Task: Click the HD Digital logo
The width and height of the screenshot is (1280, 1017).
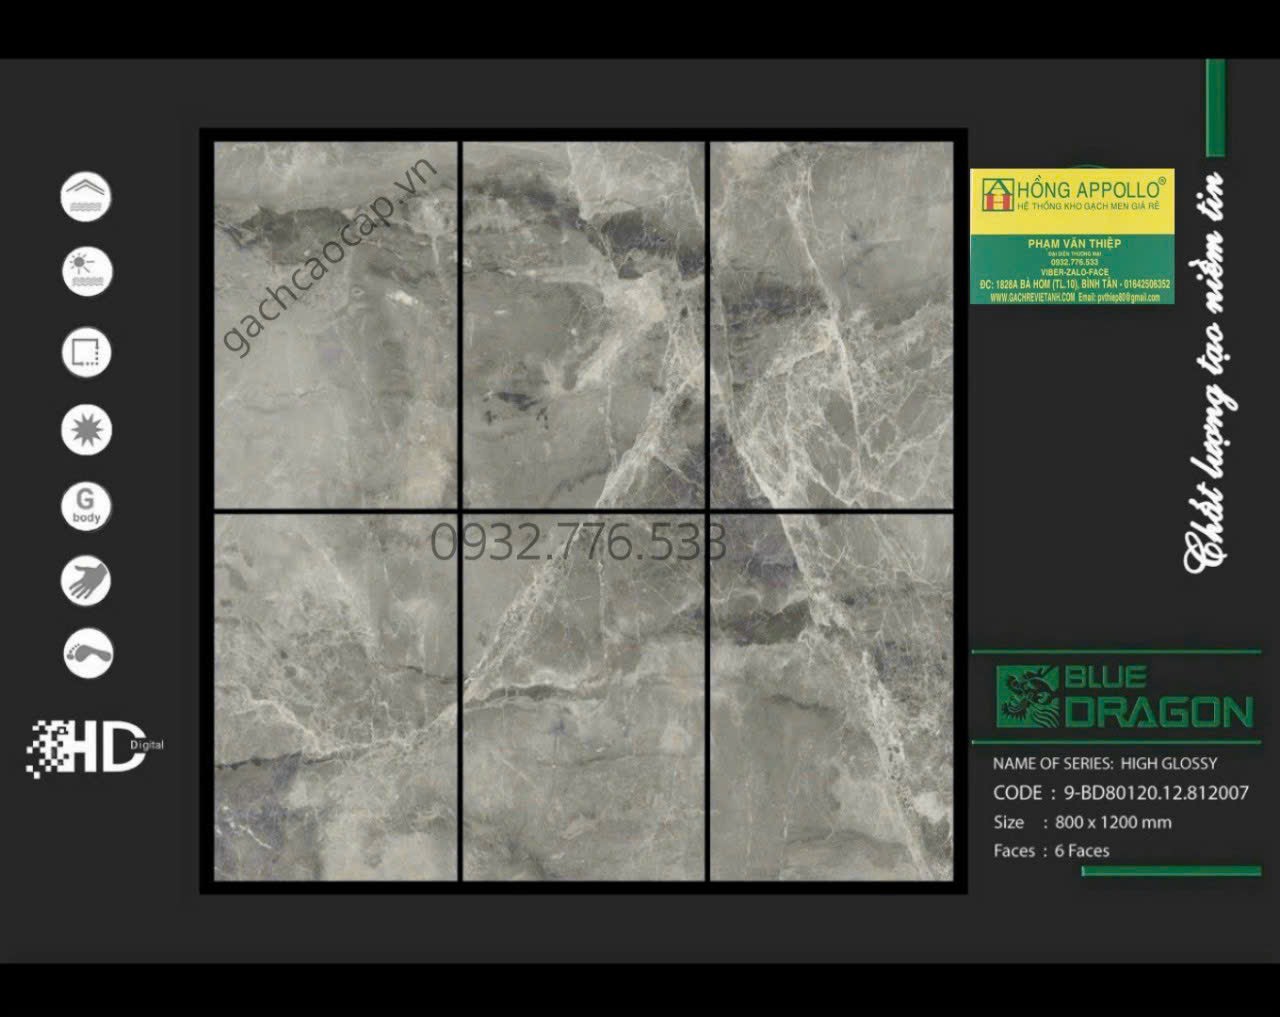Action: [94, 748]
